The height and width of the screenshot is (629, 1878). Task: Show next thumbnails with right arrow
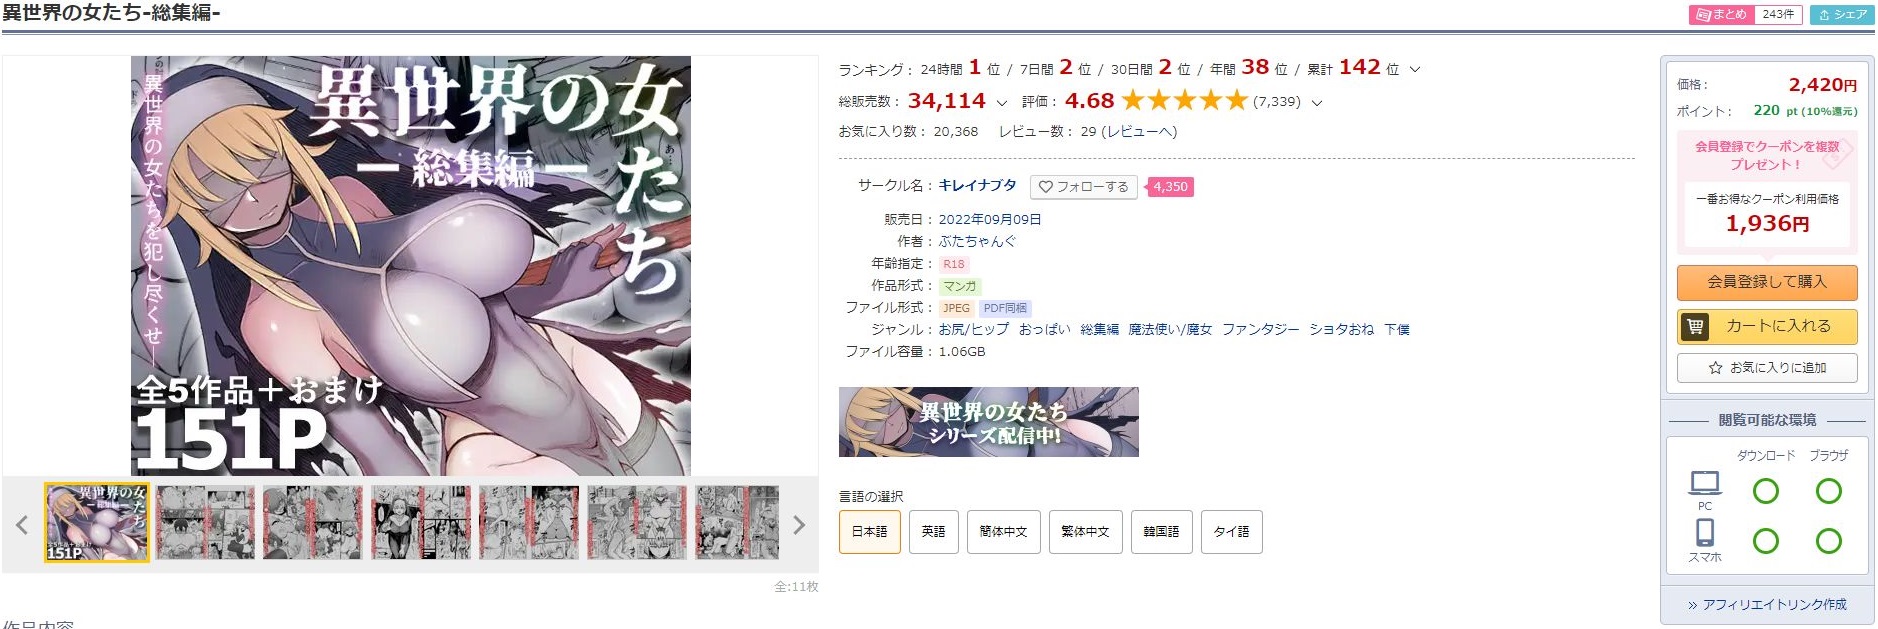(798, 525)
